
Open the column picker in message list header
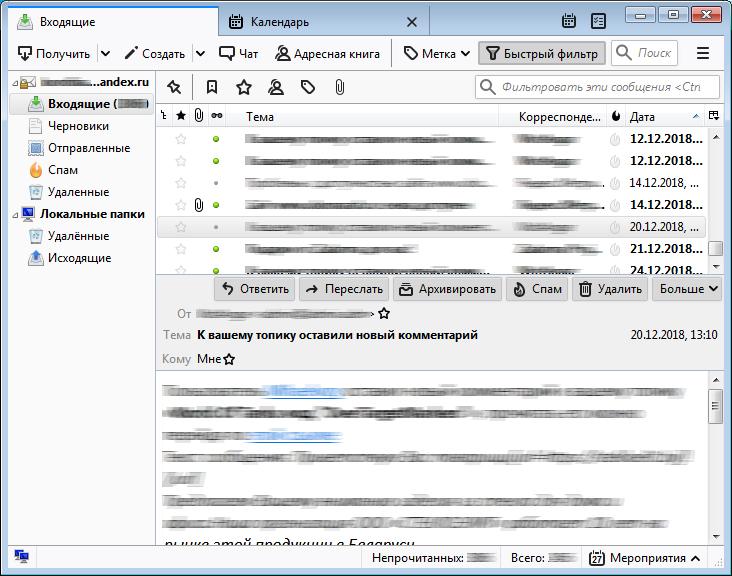[x=713, y=117]
